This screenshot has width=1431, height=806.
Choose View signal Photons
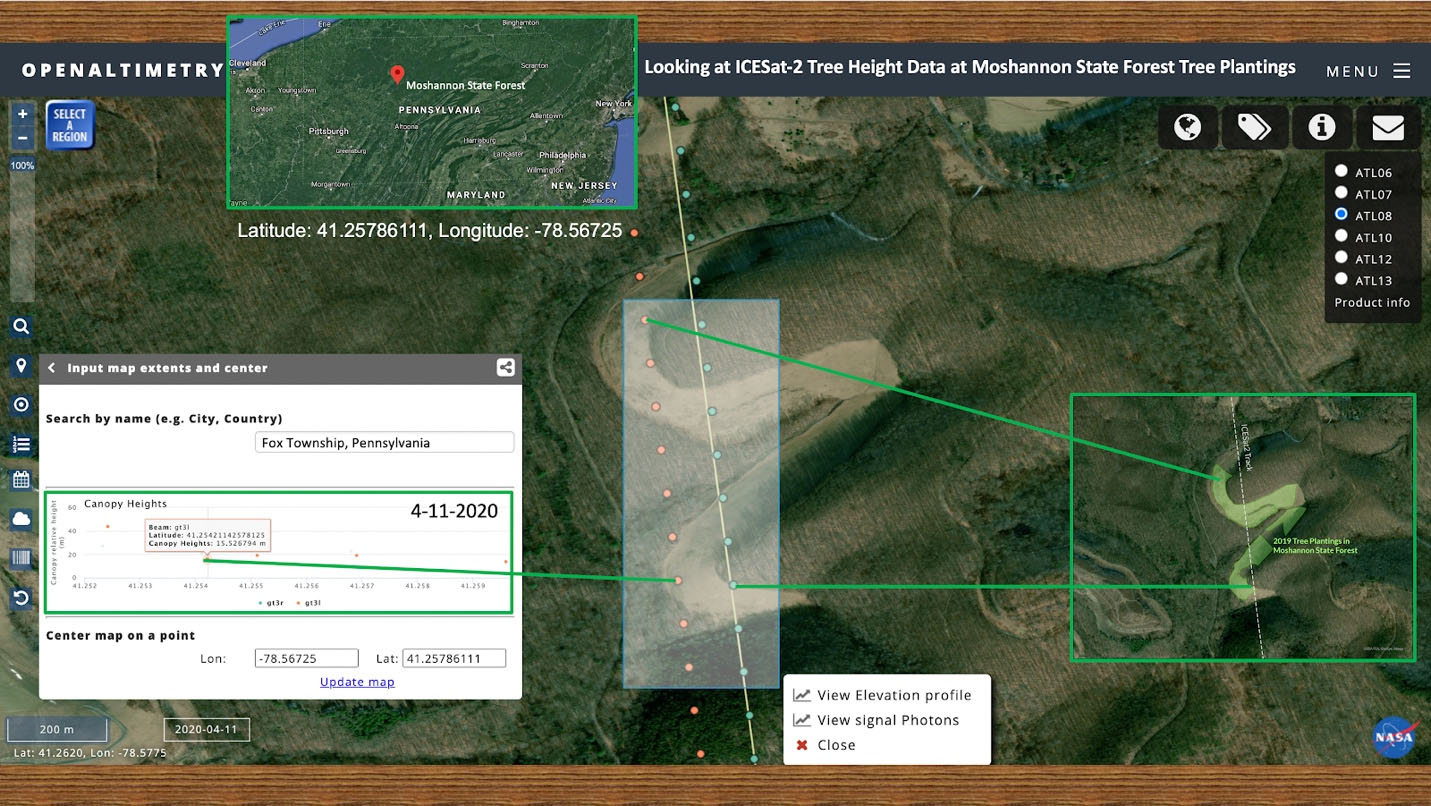[876, 720]
